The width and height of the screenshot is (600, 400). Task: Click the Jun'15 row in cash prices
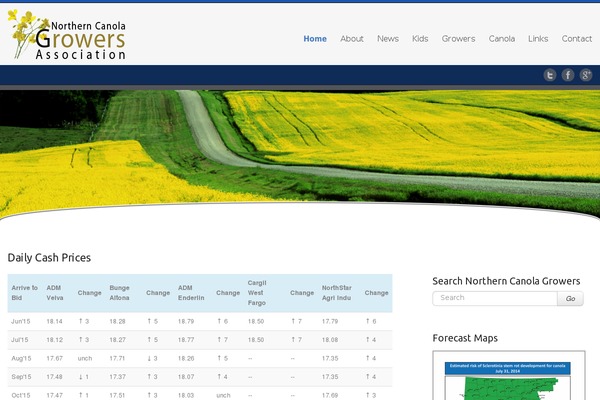tap(22, 321)
